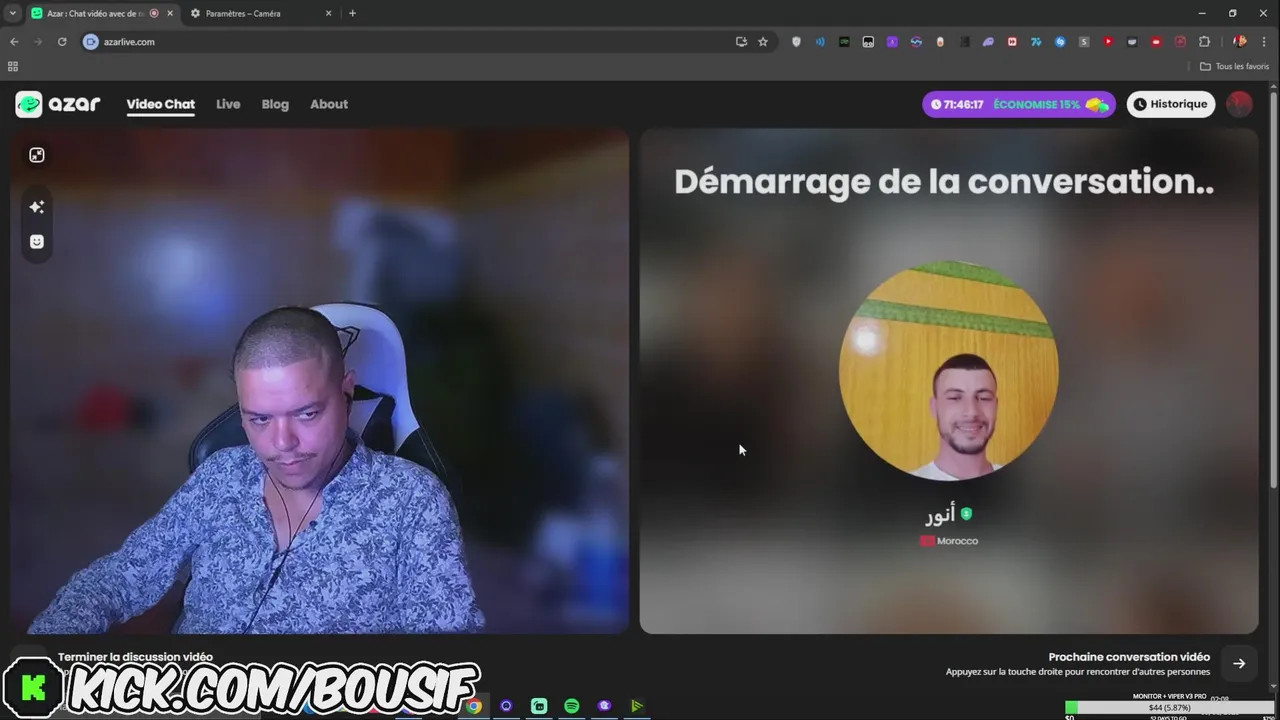
Task: Click the Prochaine conversation vidéo label
Action: (1129, 657)
